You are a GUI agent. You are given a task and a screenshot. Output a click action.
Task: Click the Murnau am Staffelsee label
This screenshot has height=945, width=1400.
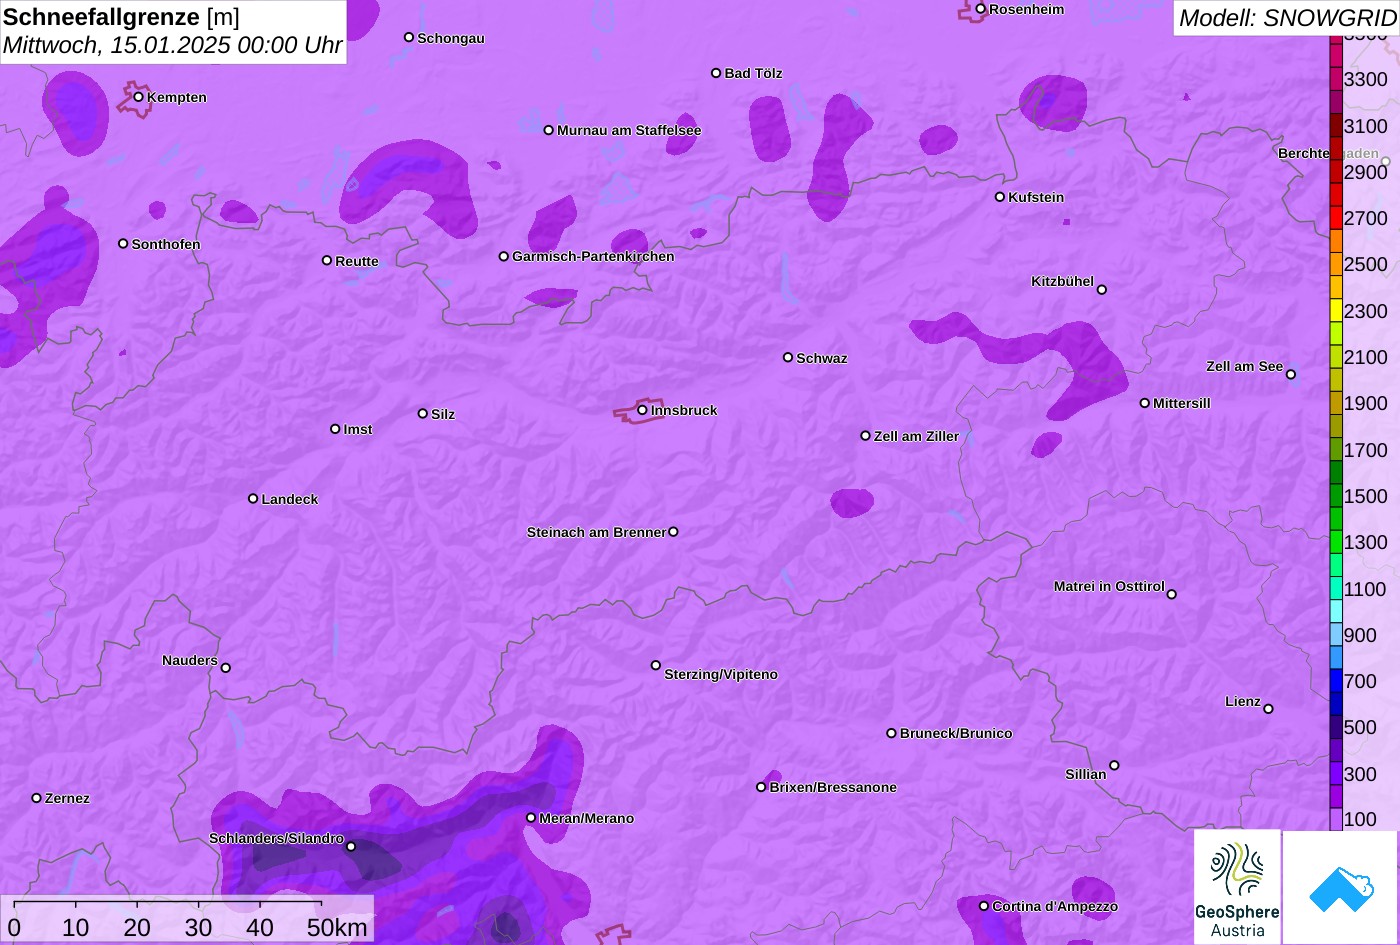629,130
